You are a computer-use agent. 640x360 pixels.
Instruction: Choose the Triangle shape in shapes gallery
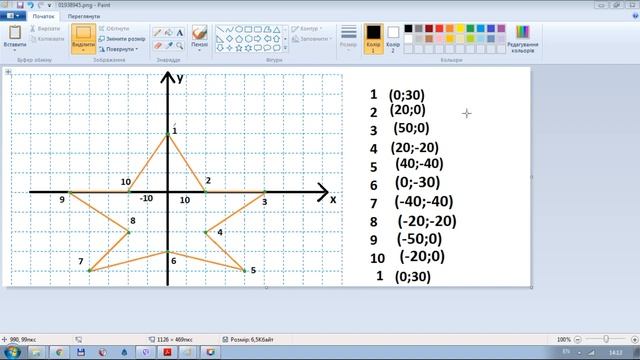tap(276, 29)
